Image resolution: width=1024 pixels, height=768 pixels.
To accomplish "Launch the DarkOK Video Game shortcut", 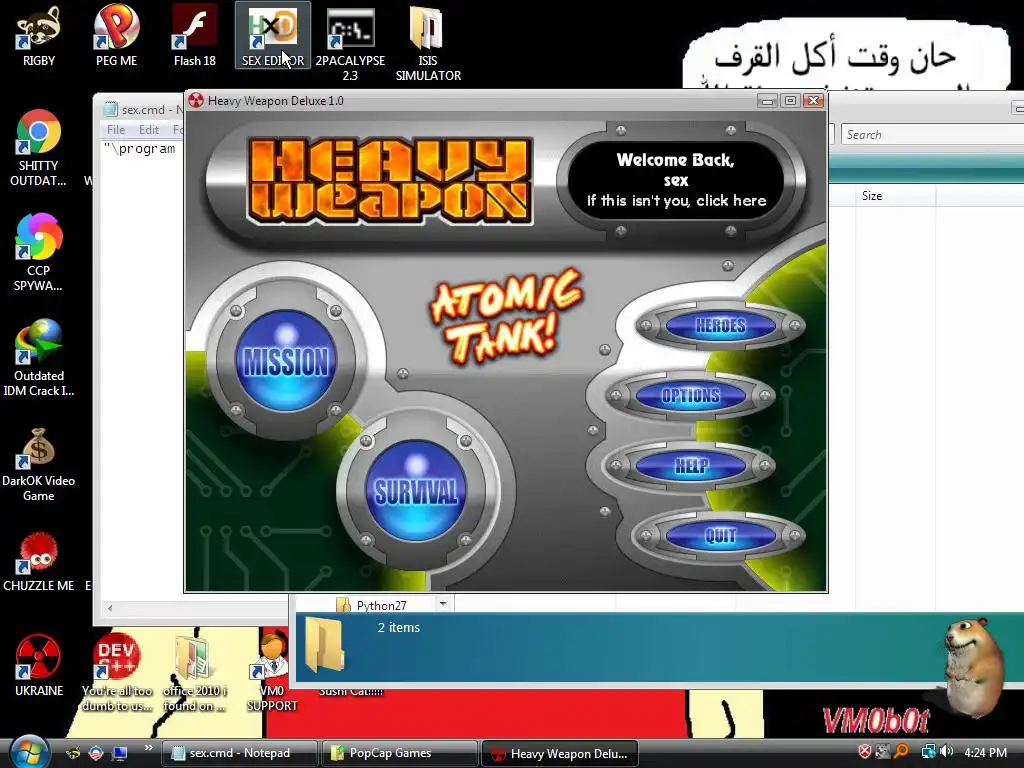I will [x=39, y=464].
